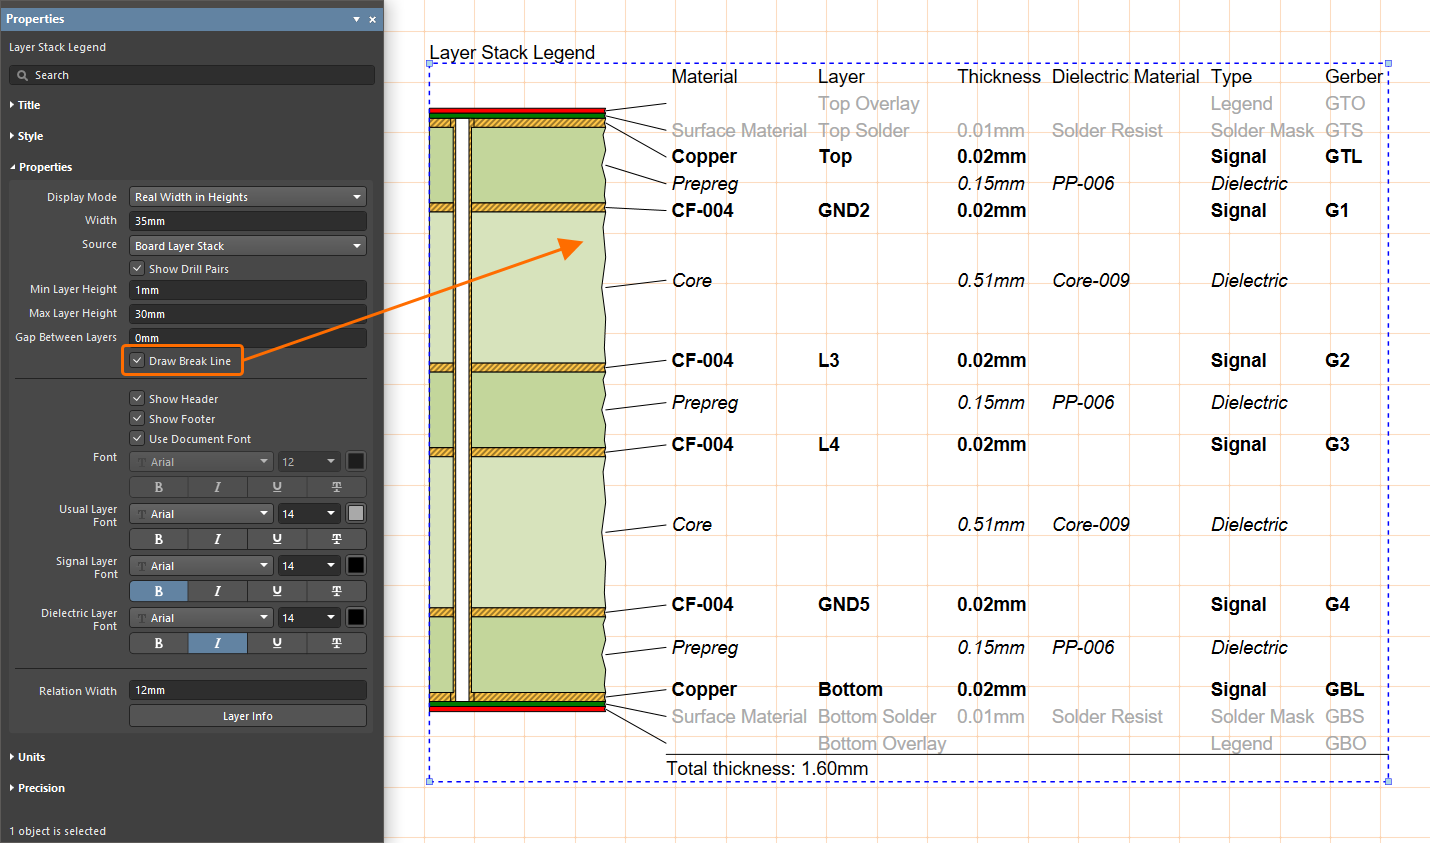Toggle Strikethrough for Signal Layer Font
The height and width of the screenshot is (843, 1430).
pyautogui.click(x=337, y=591)
